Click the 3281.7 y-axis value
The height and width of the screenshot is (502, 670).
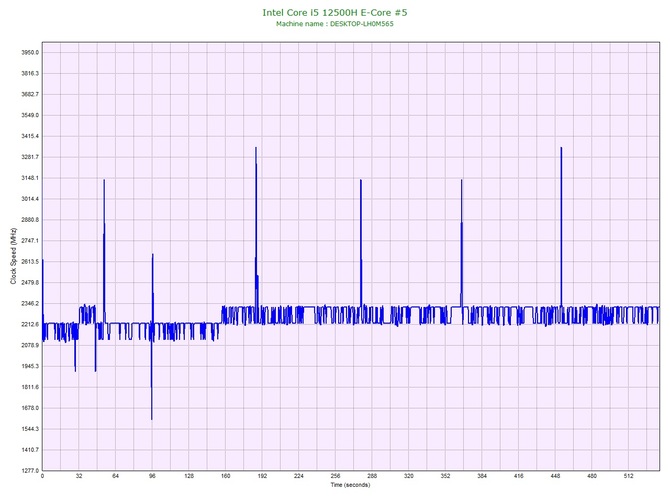(30, 157)
